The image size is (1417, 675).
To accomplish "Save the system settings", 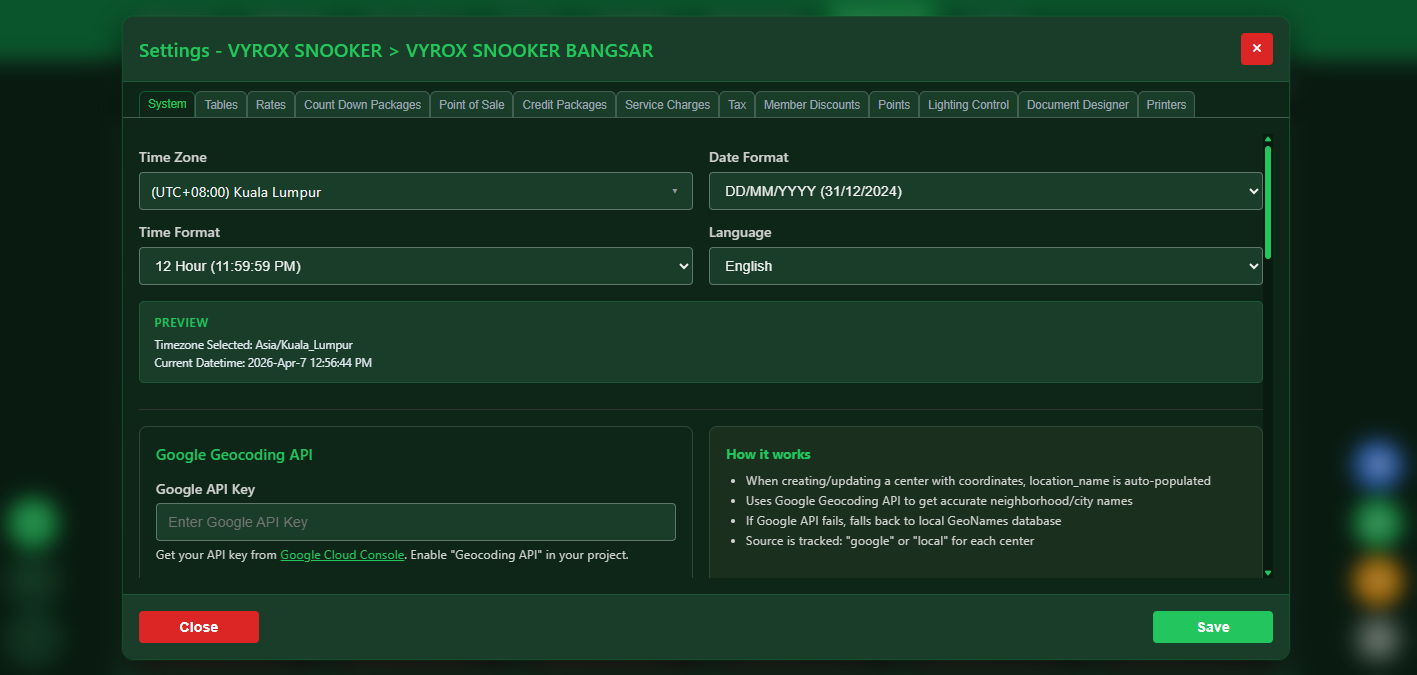I will pos(1212,627).
